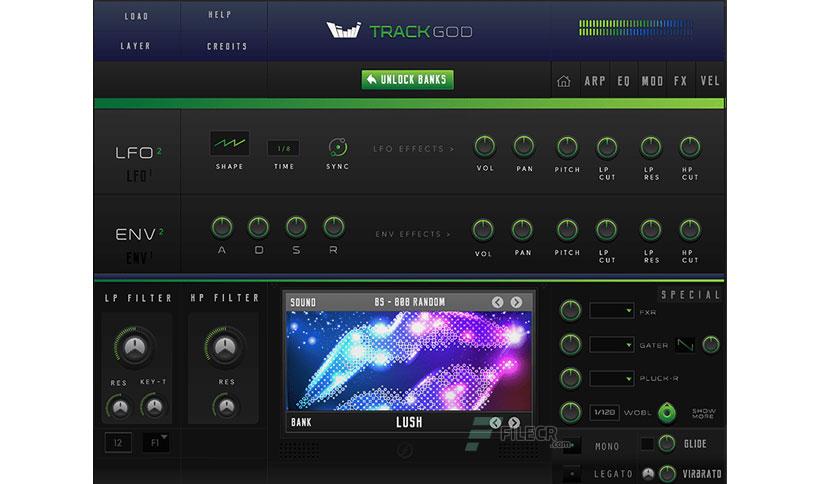Open the Home page icon tab
Viewport: 836px width, 484px height.
564,81
